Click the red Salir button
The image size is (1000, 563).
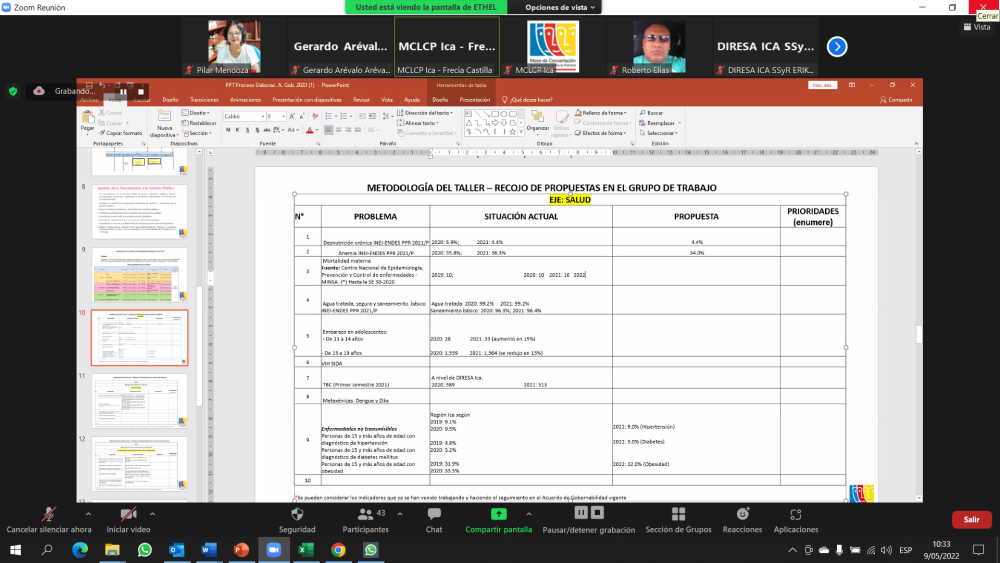coord(971,519)
